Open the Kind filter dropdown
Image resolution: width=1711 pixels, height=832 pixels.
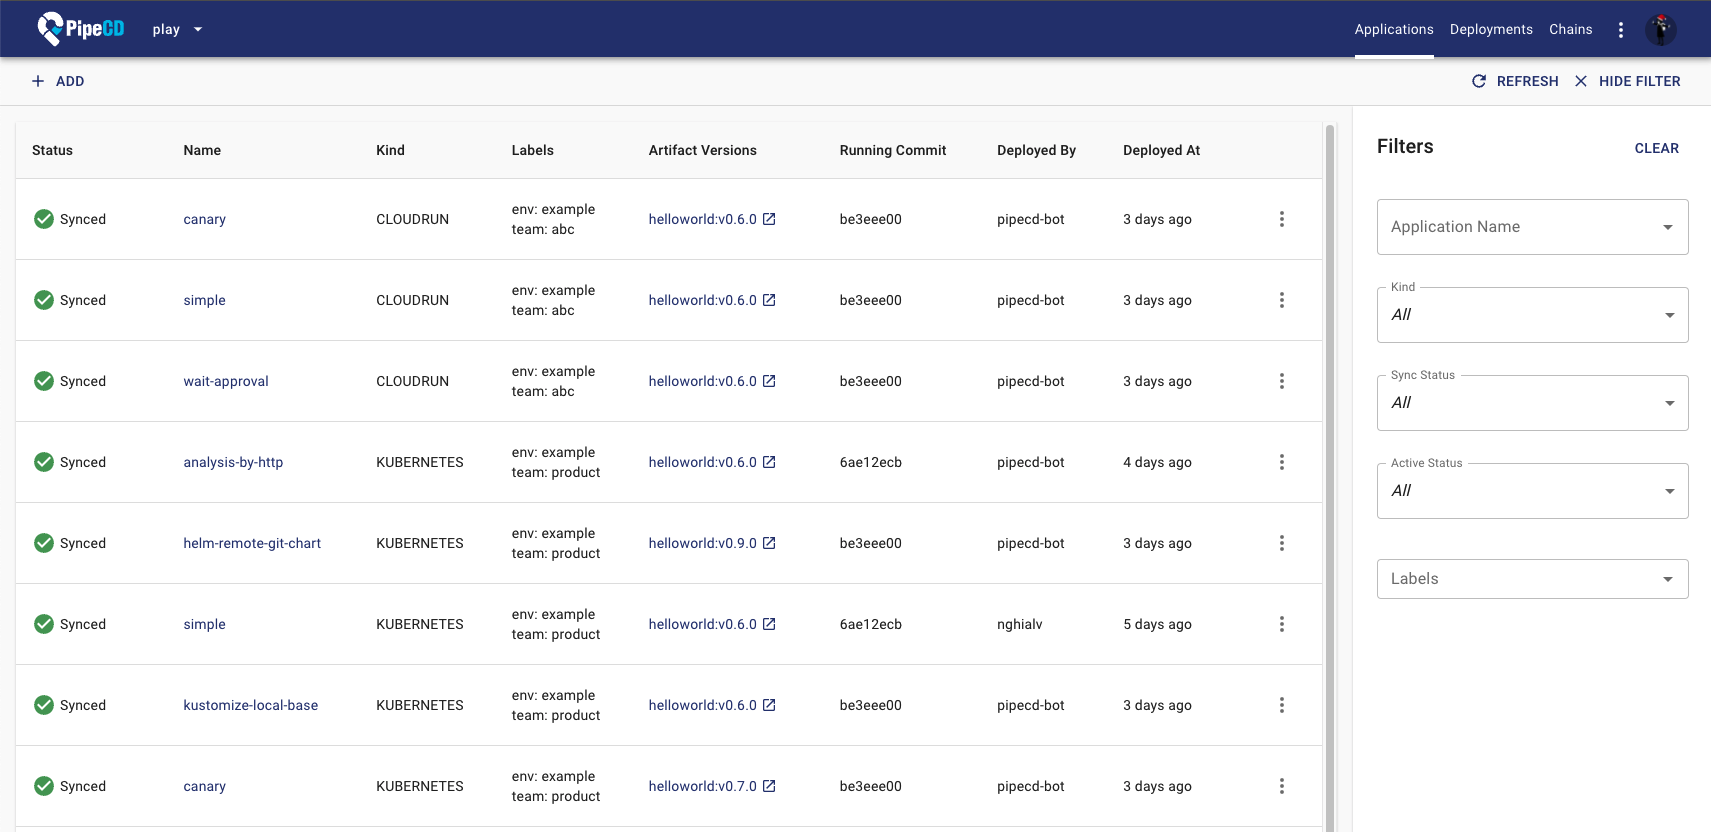coord(1531,315)
